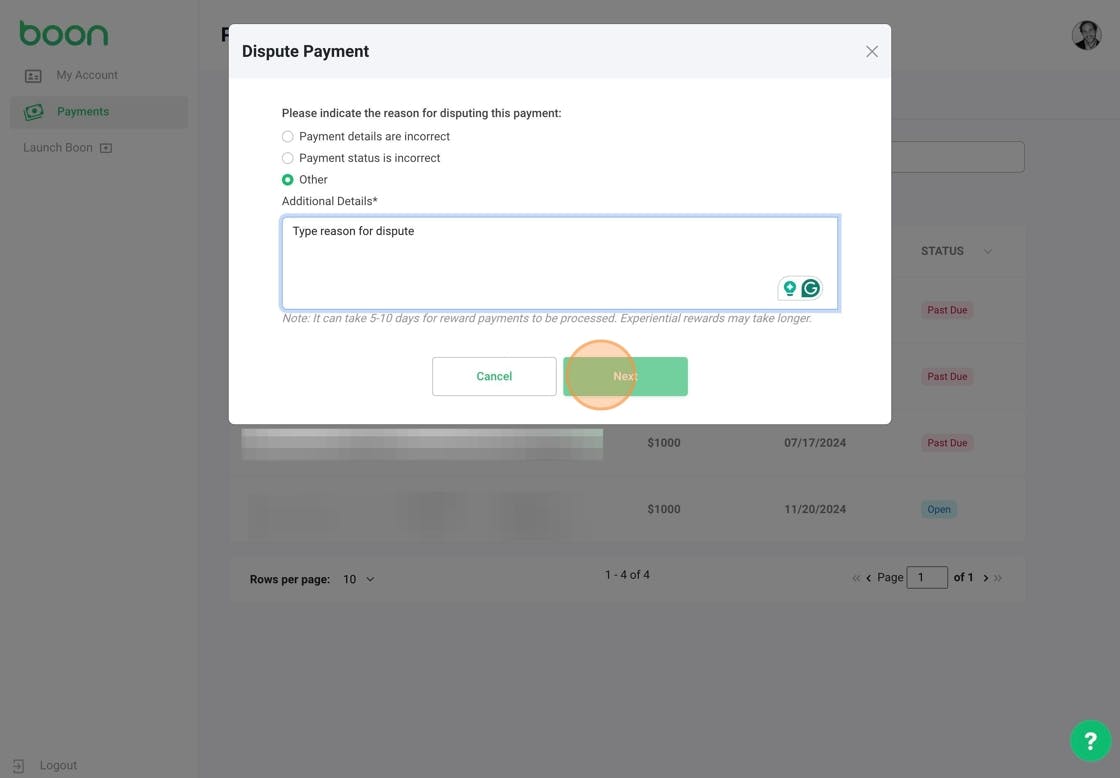The image size is (1120, 778).
Task: Open the Payments sidebar item
Action: pyautogui.click(x=99, y=112)
